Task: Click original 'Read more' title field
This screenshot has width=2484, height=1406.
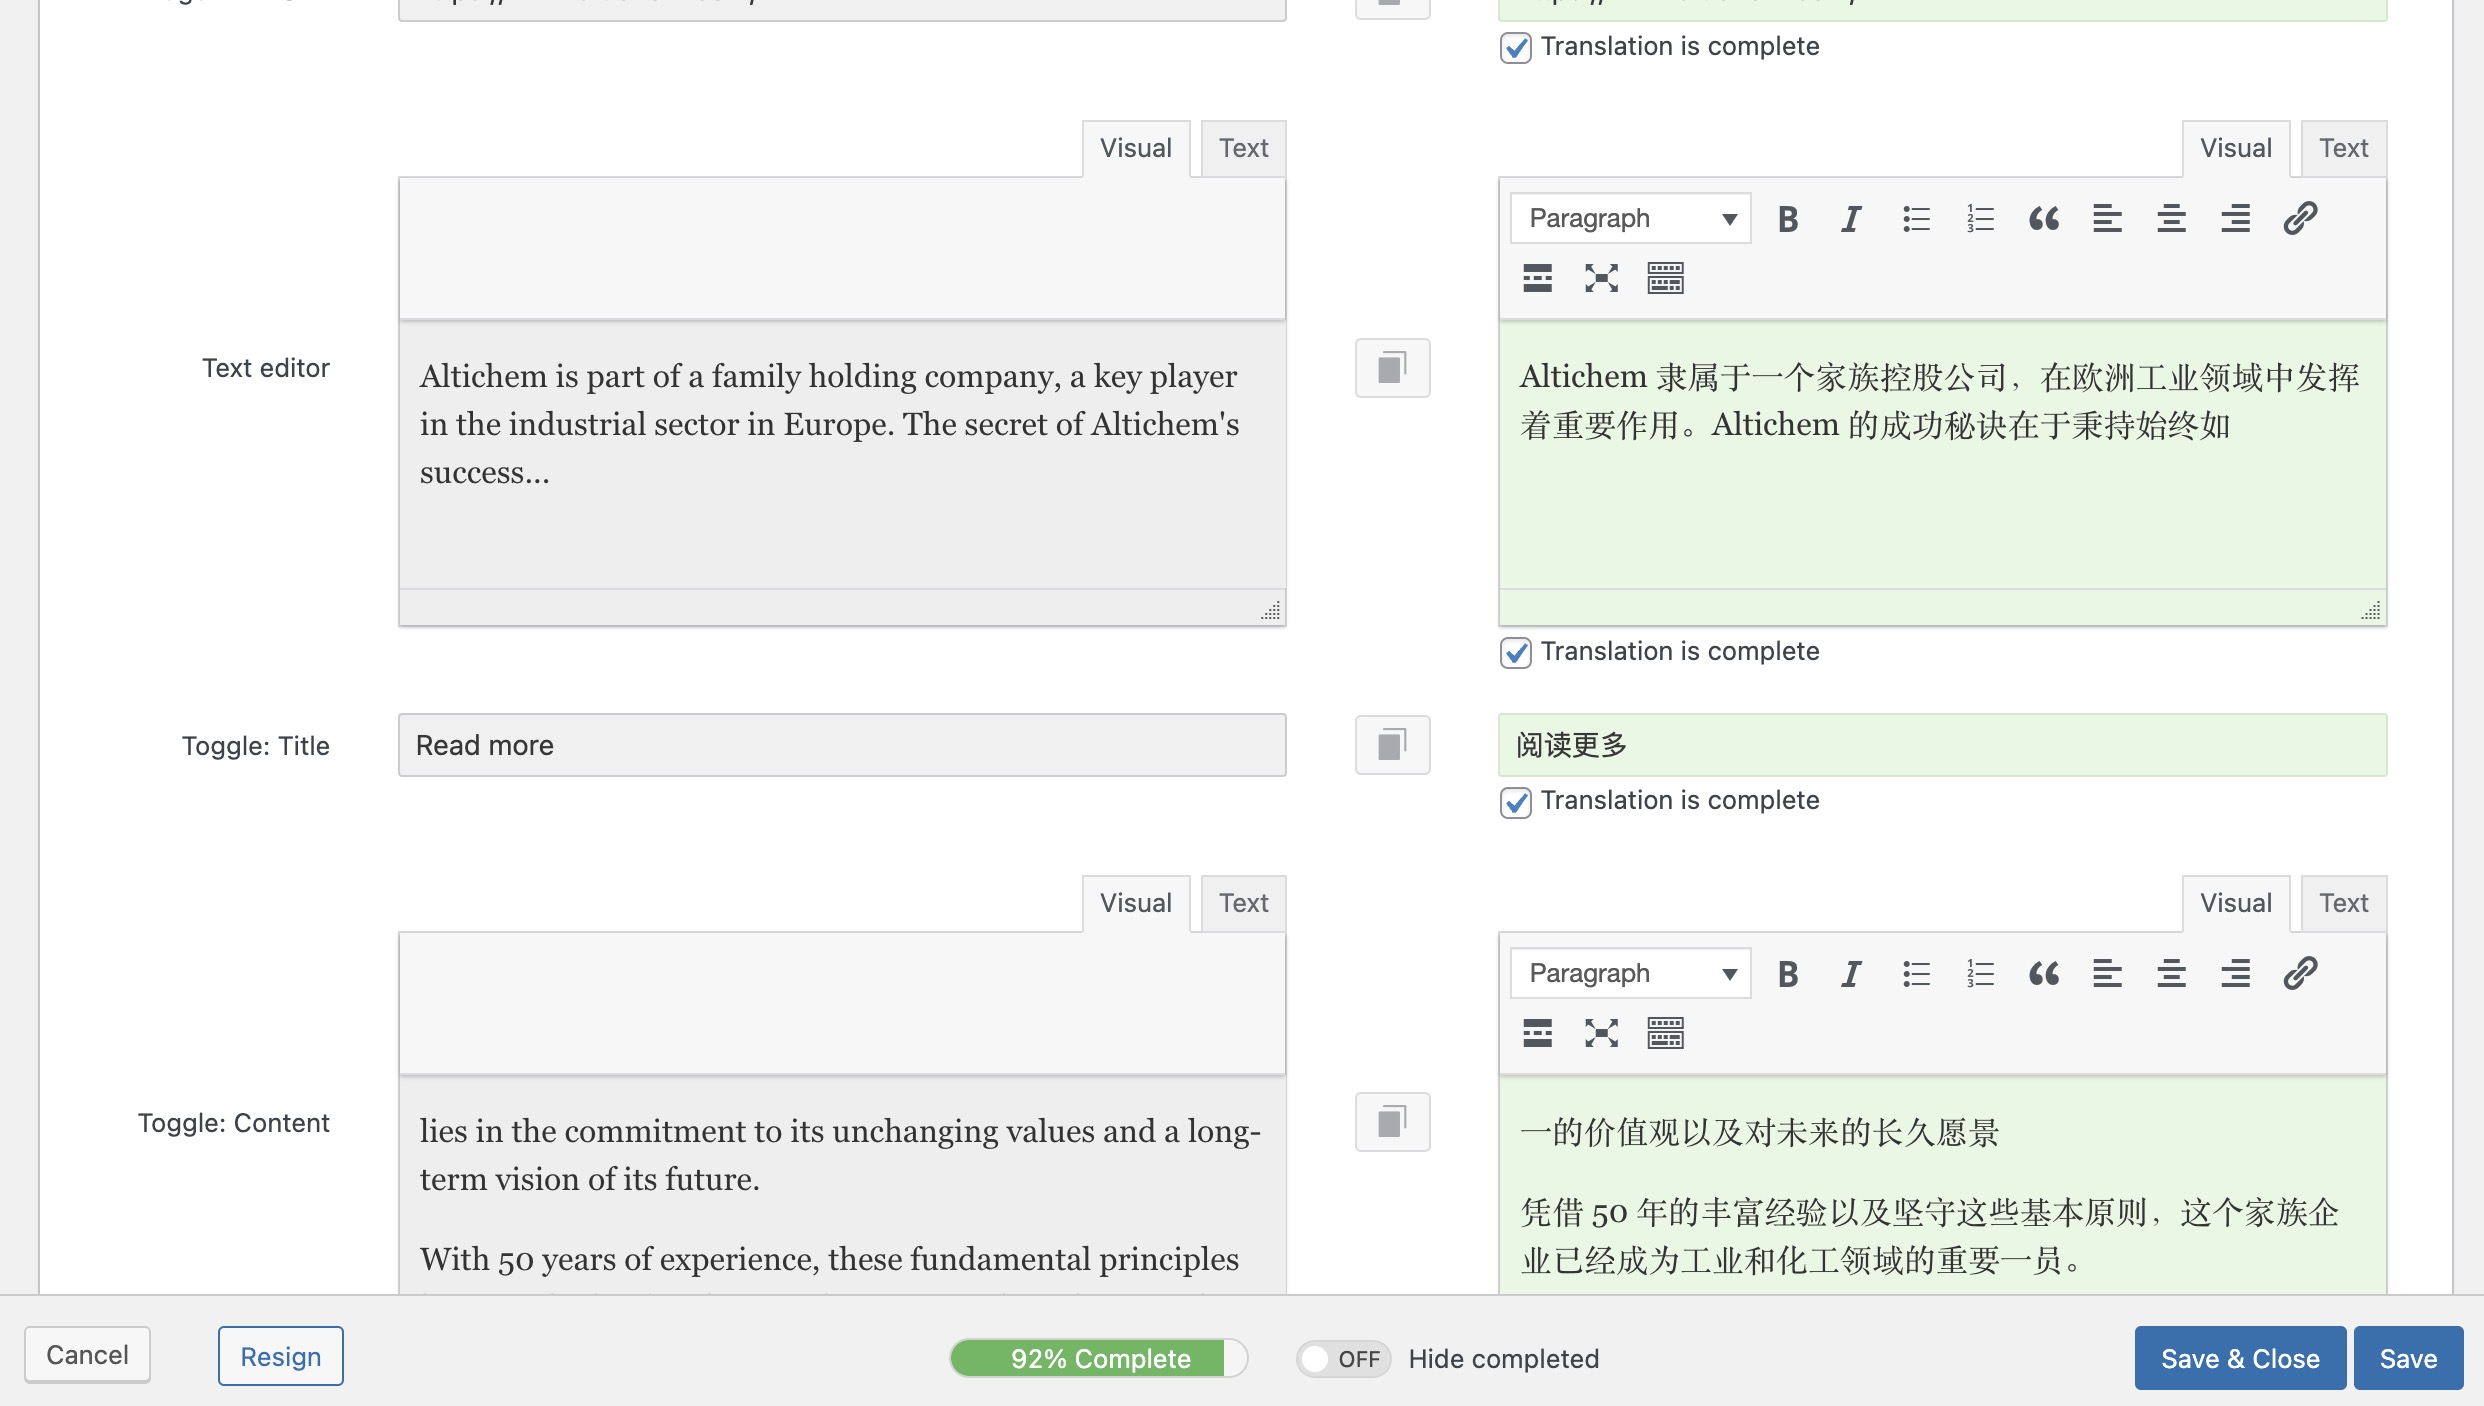Action: point(842,745)
